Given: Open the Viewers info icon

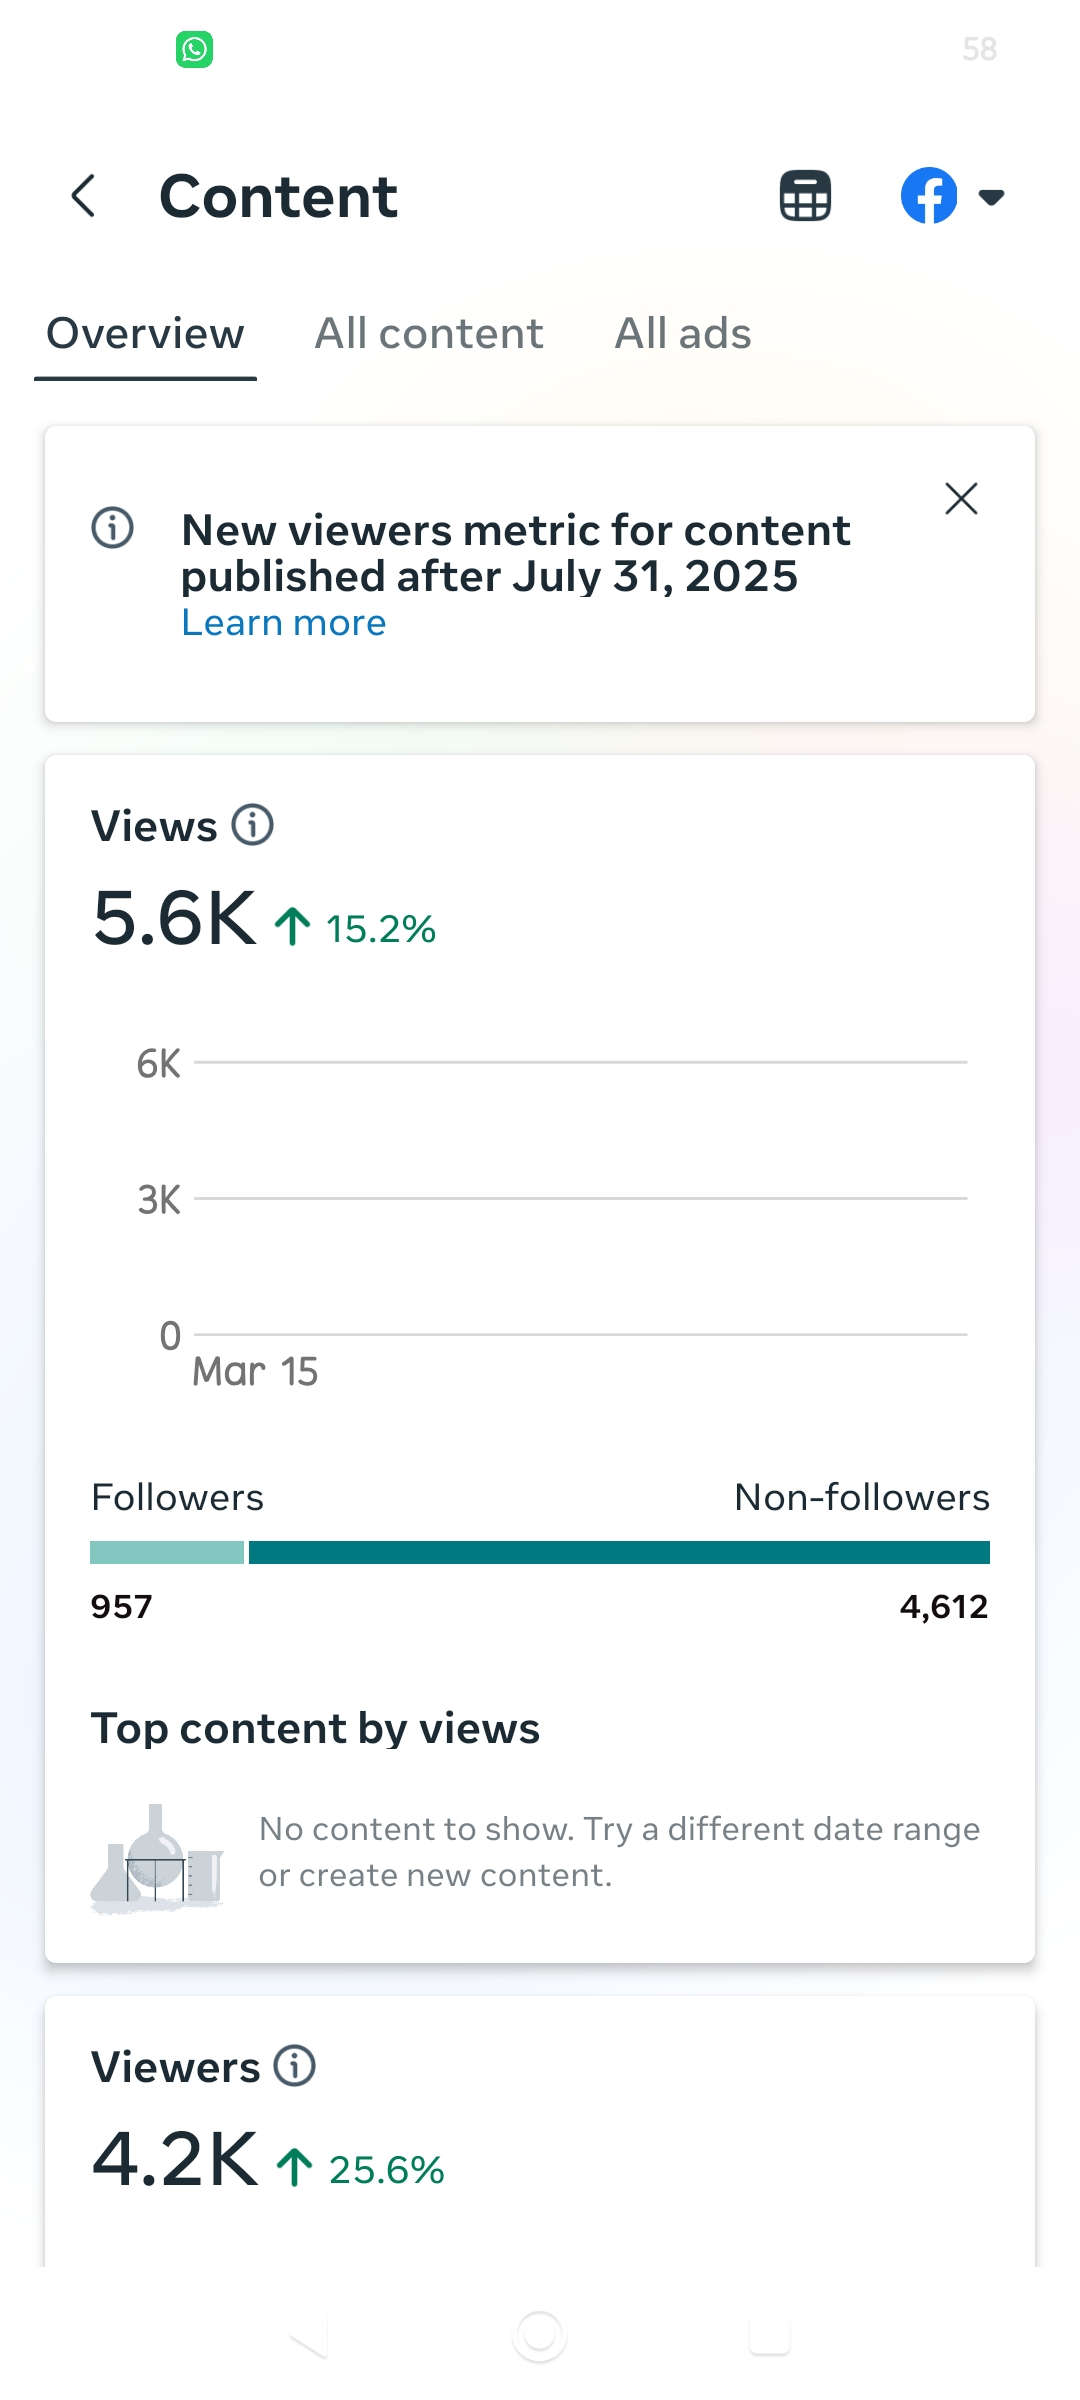Looking at the screenshot, I should point(295,2065).
